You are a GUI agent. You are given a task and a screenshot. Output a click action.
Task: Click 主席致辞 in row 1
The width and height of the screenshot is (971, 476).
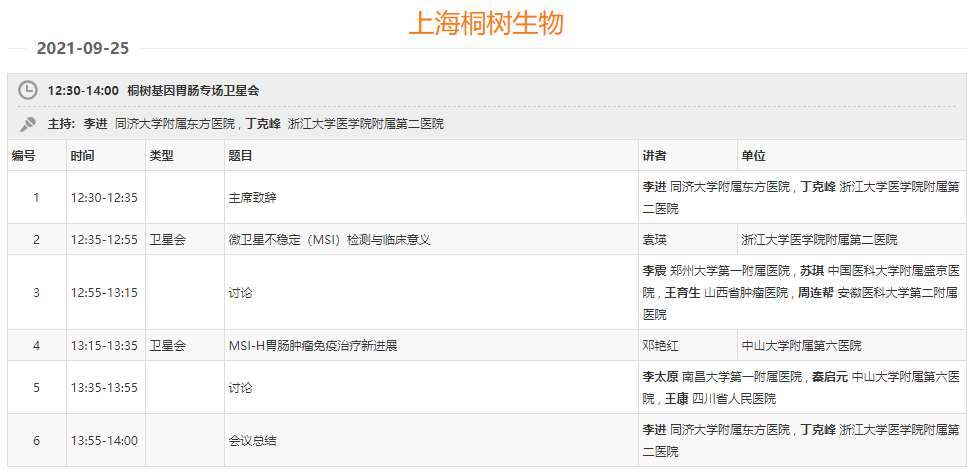click(253, 198)
